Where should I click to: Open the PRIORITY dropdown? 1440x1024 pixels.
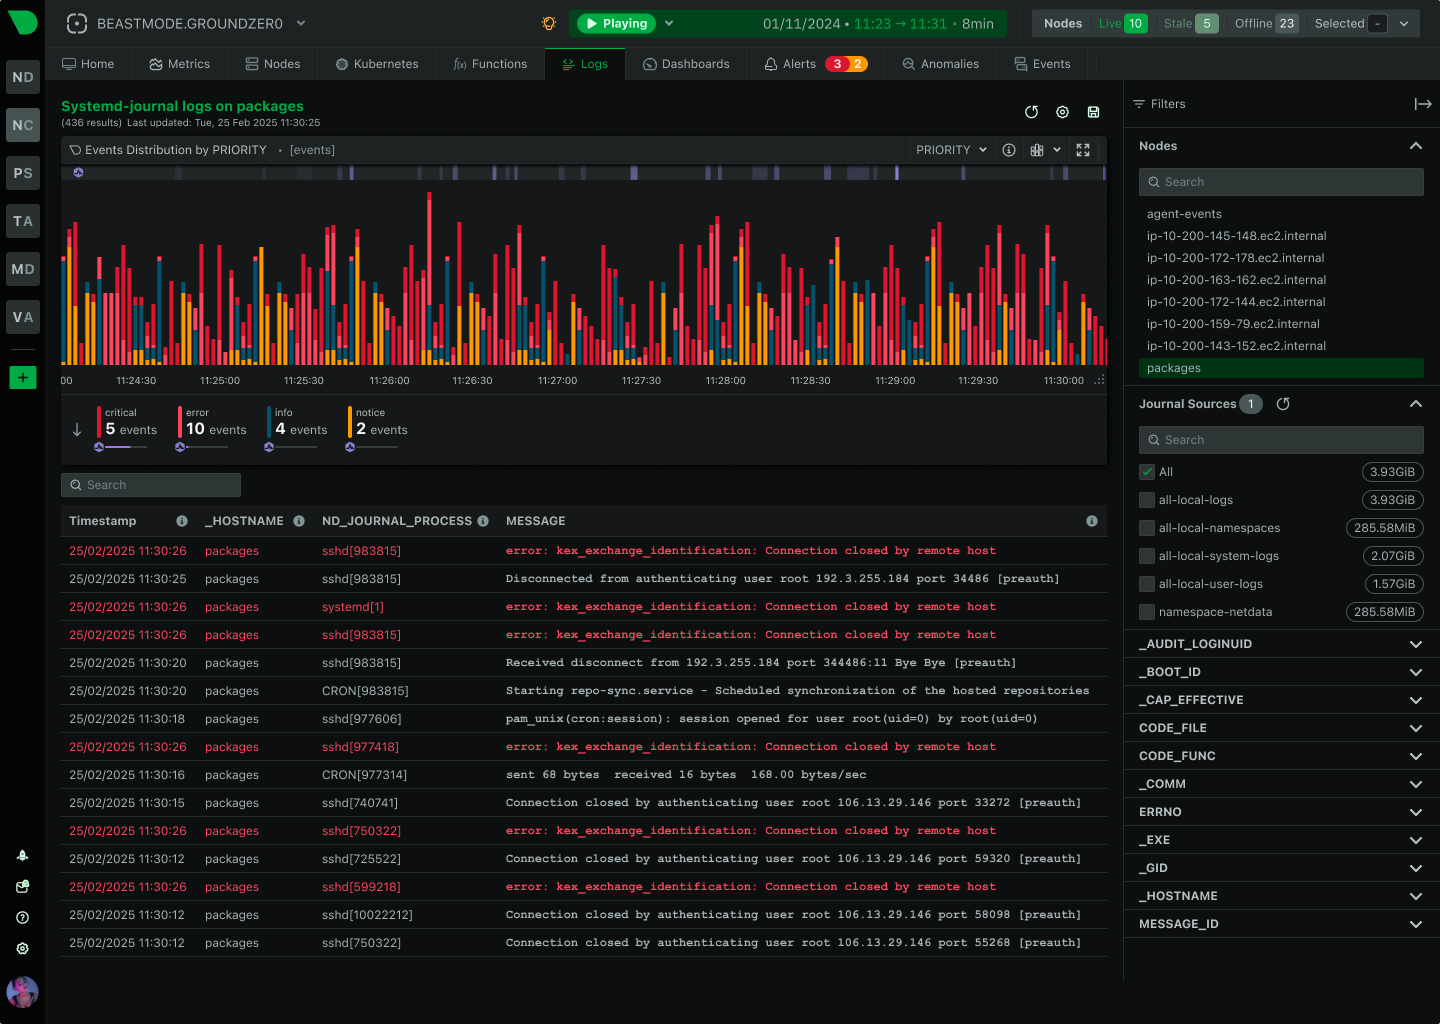949,149
